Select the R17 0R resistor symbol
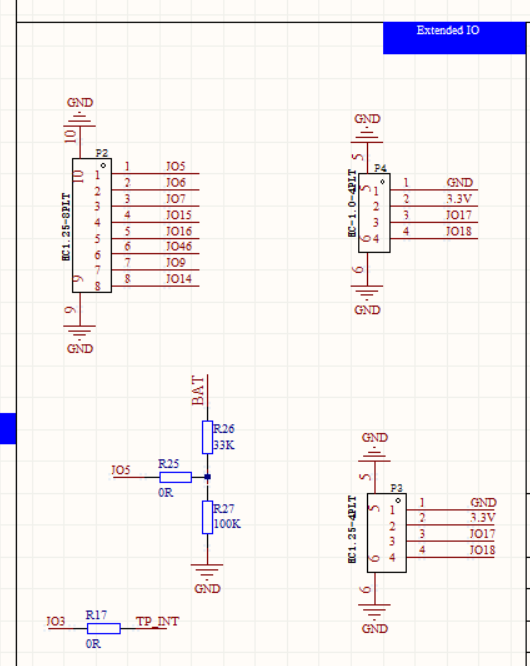This screenshot has height=666, width=530. pyautogui.click(x=104, y=629)
